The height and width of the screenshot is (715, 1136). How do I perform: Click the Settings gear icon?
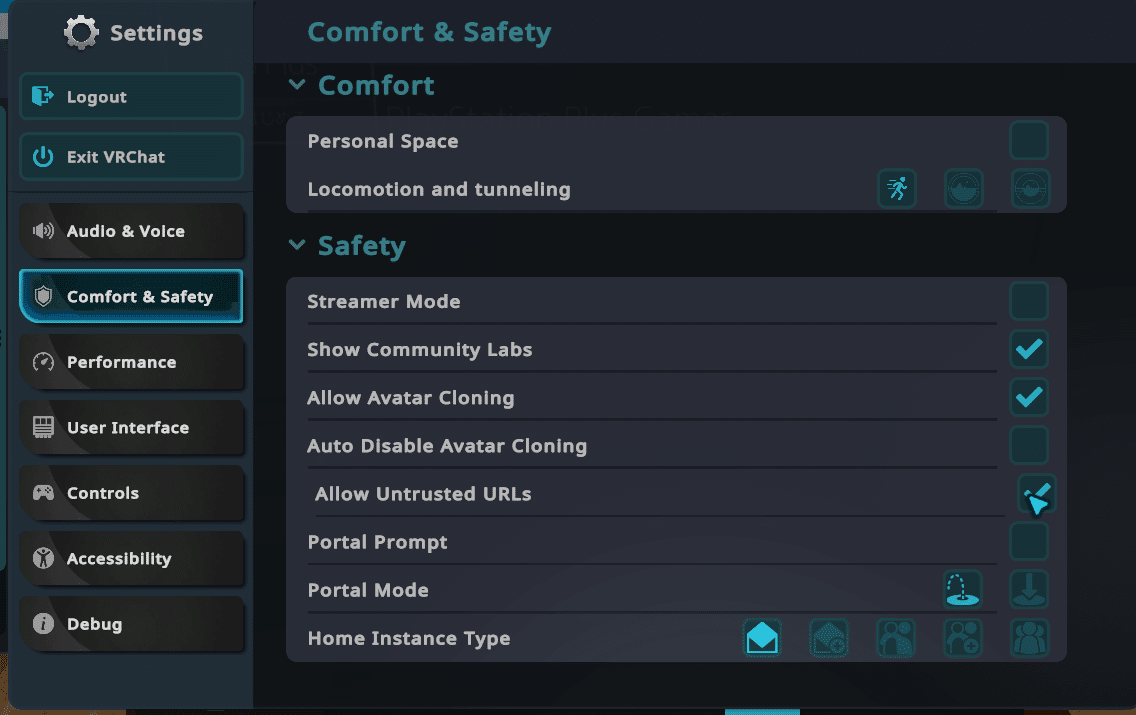(81, 33)
